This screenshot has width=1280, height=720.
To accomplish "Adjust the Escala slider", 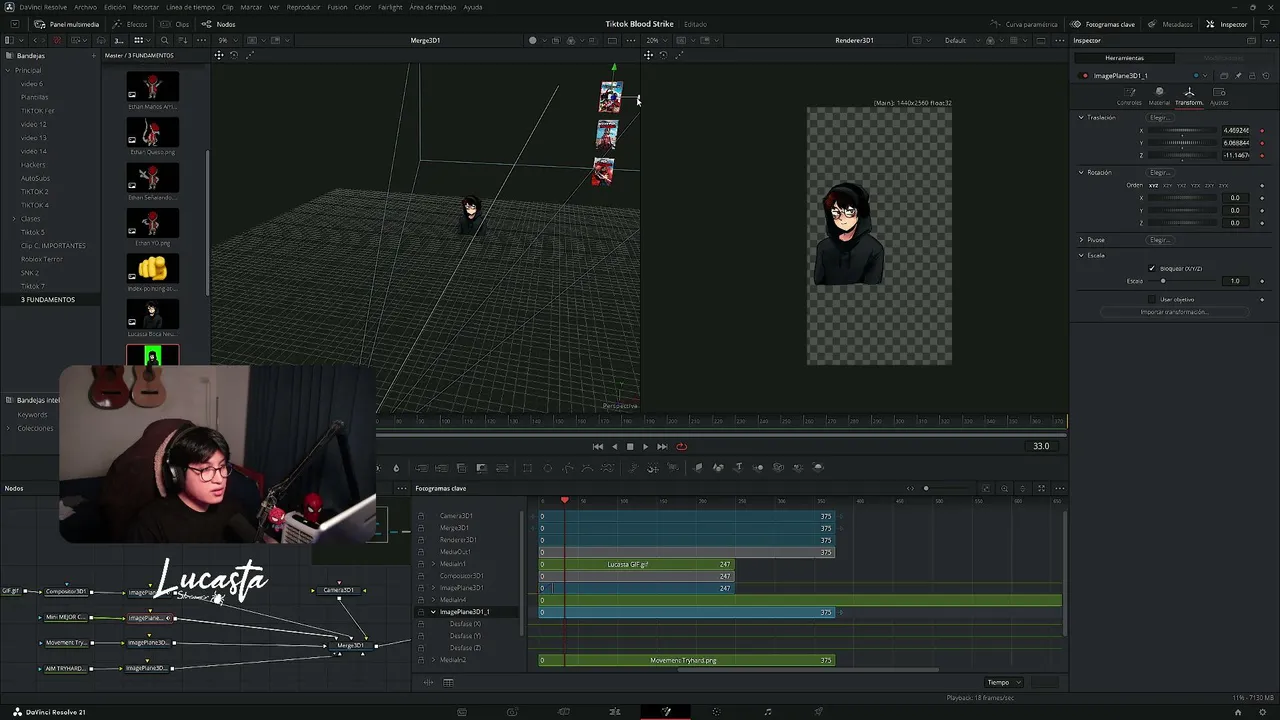I will pos(1183,281).
